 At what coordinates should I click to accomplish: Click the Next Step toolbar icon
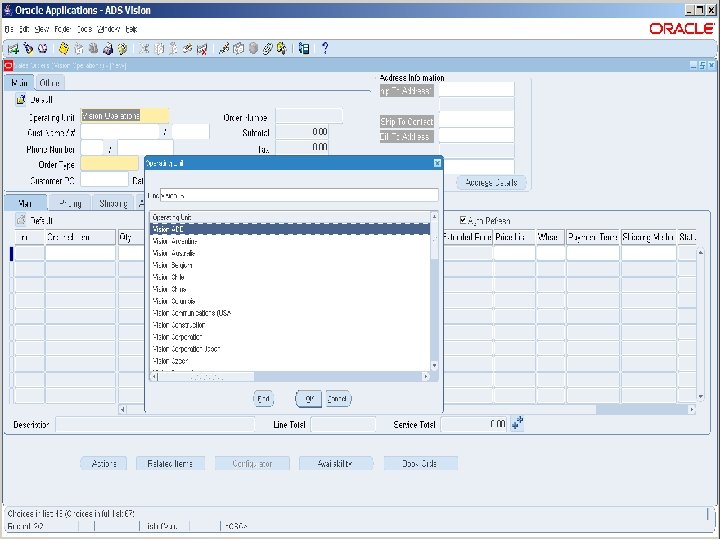[79, 49]
